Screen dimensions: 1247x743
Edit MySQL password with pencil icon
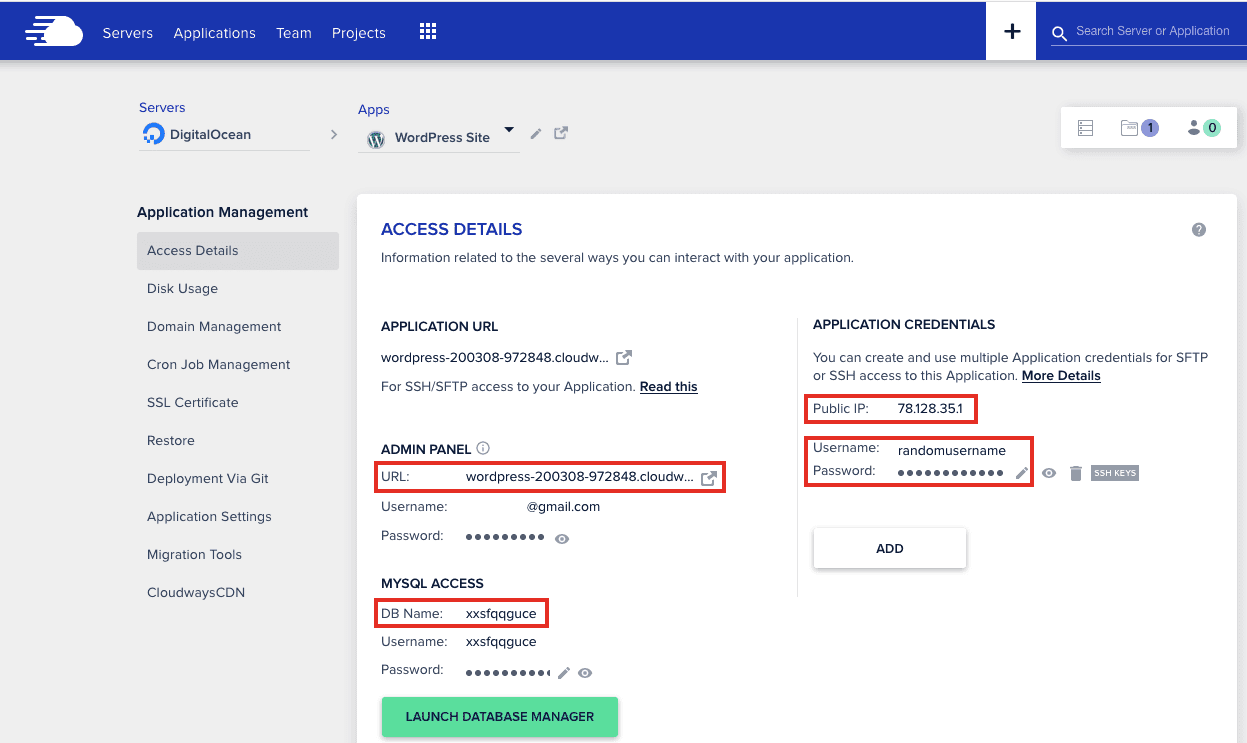564,673
